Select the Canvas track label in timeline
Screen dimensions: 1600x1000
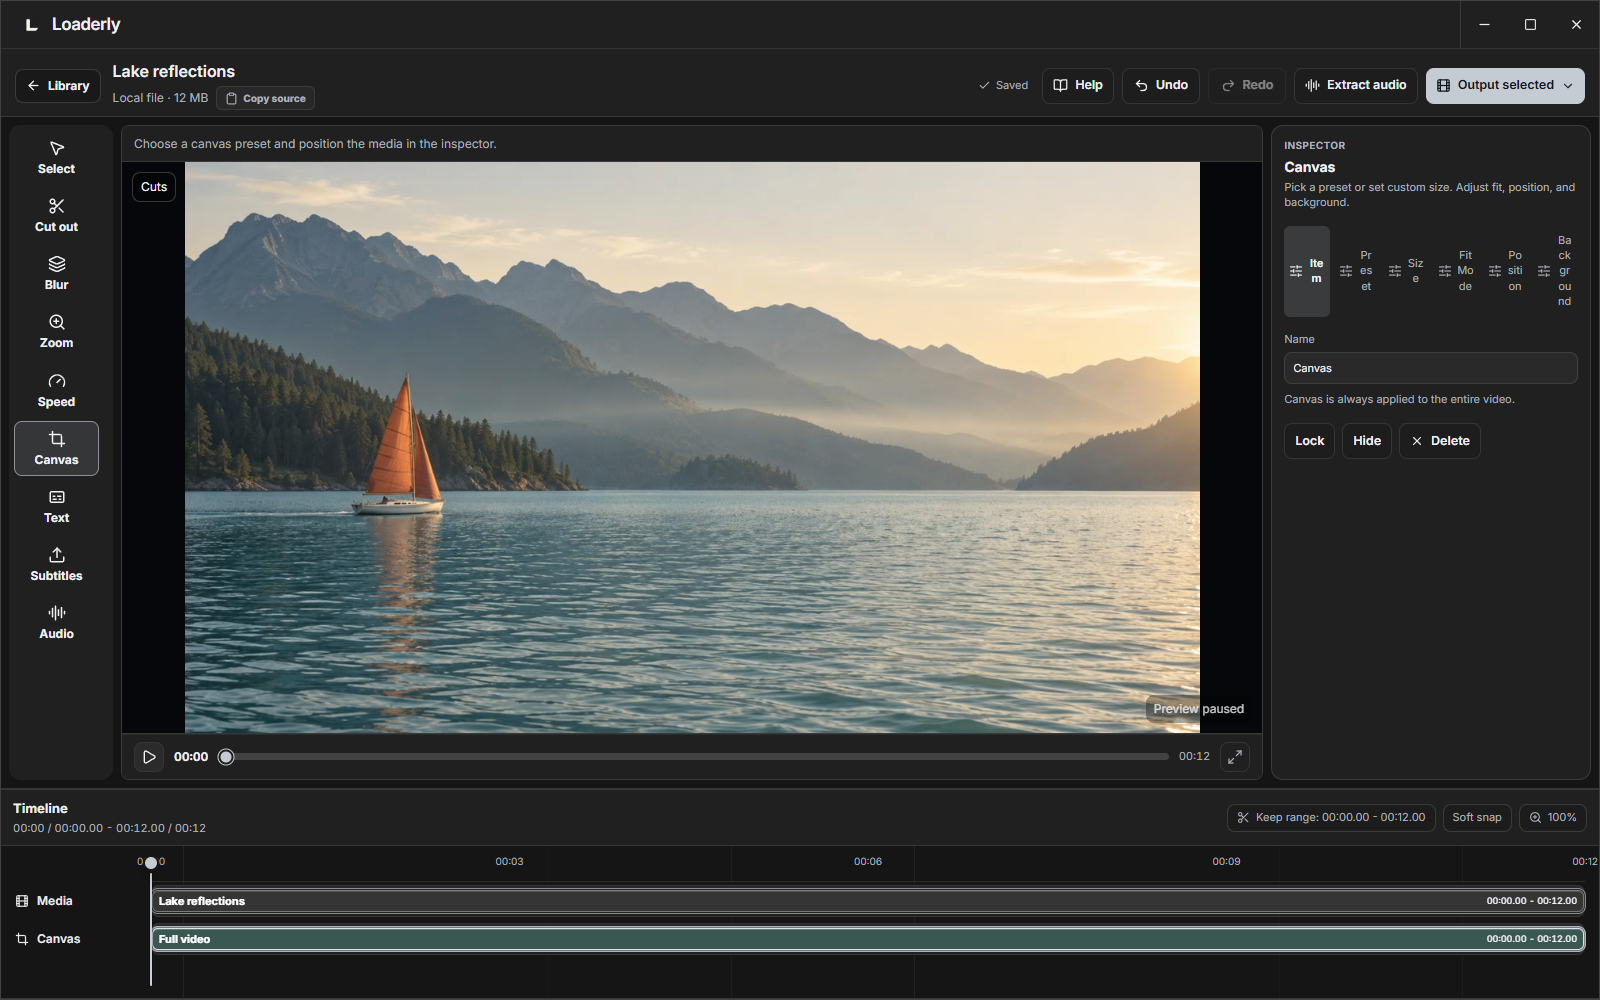click(x=48, y=939)
